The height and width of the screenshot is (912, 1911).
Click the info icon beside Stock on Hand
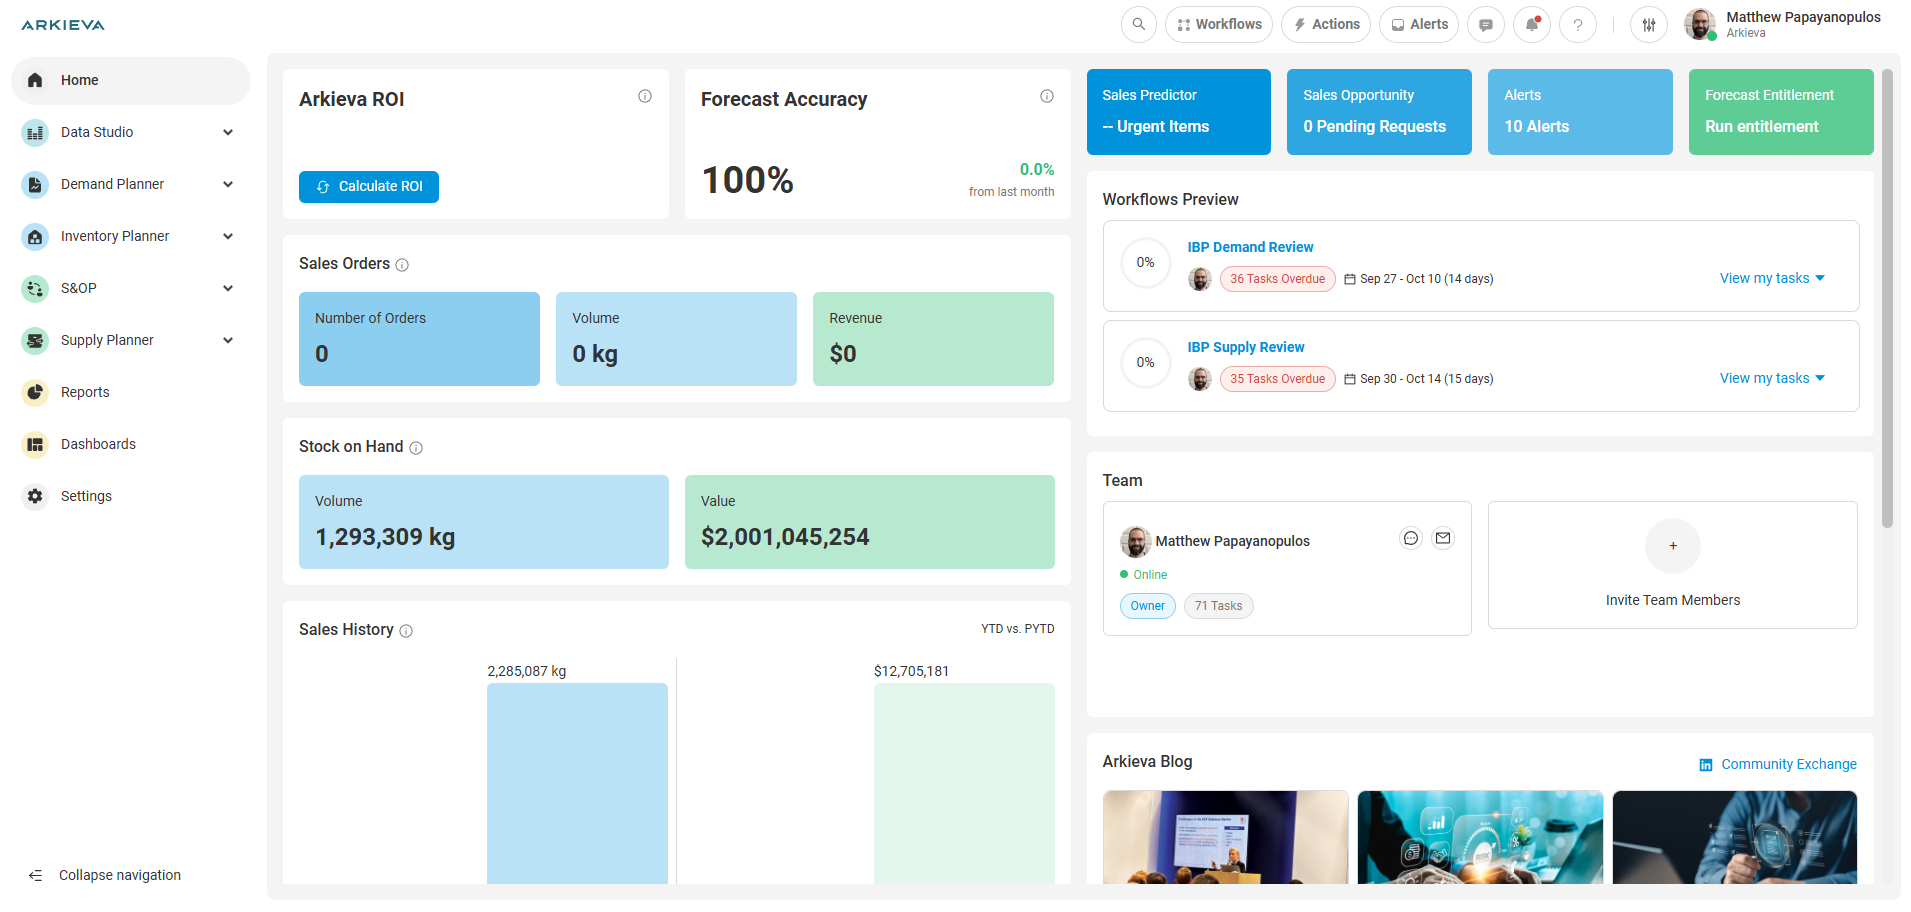(416, 448)
